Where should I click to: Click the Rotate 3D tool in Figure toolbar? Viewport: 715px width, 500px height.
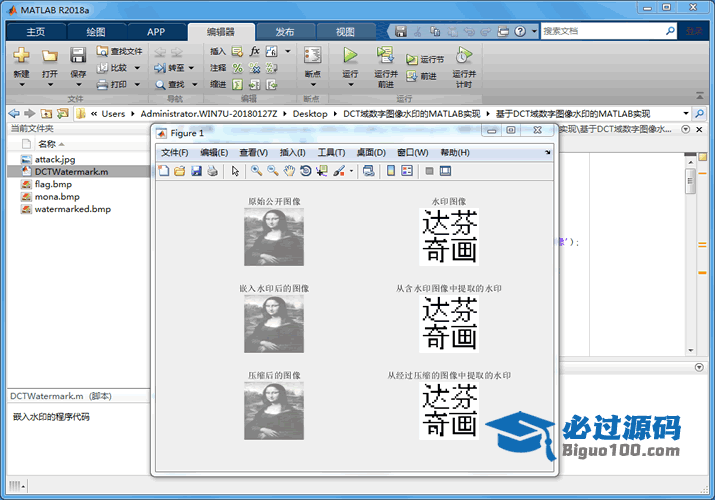(x=305, y=171)
